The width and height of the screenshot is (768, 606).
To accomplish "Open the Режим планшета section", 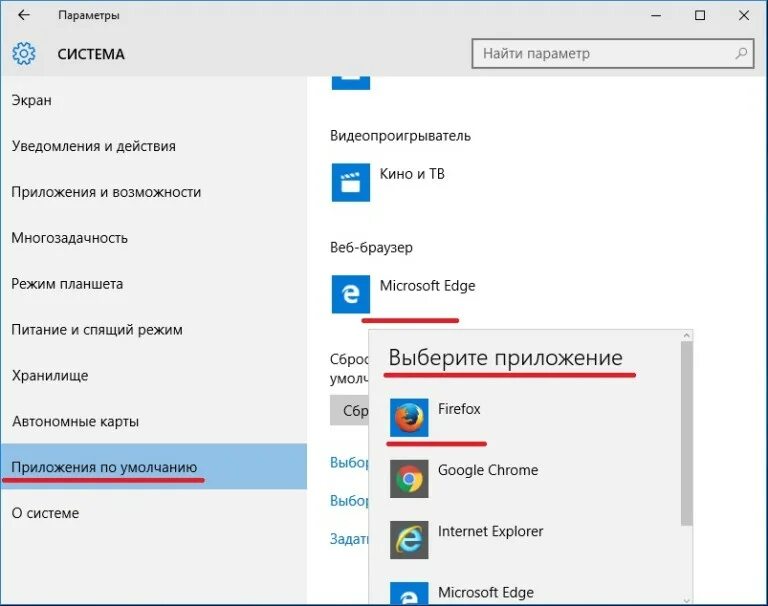I will [x=153, y=284].
